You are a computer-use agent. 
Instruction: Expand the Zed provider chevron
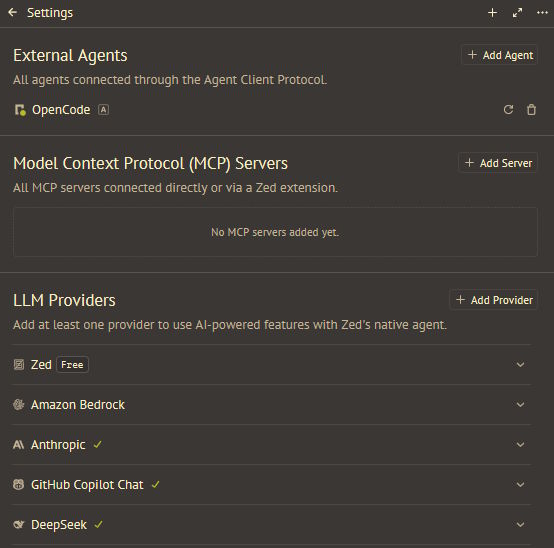[x=520, y=364]
